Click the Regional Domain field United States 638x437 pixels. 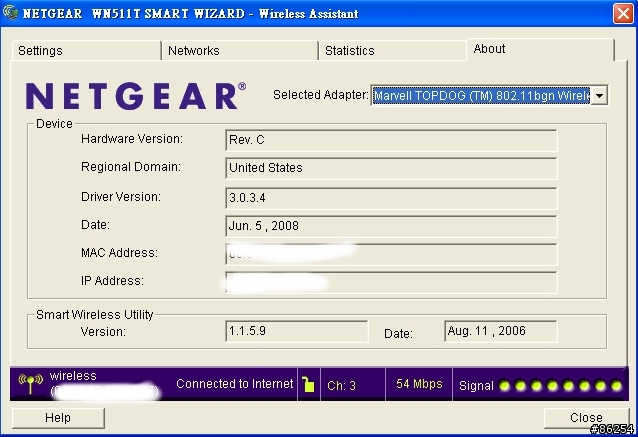tap(391, 168)
